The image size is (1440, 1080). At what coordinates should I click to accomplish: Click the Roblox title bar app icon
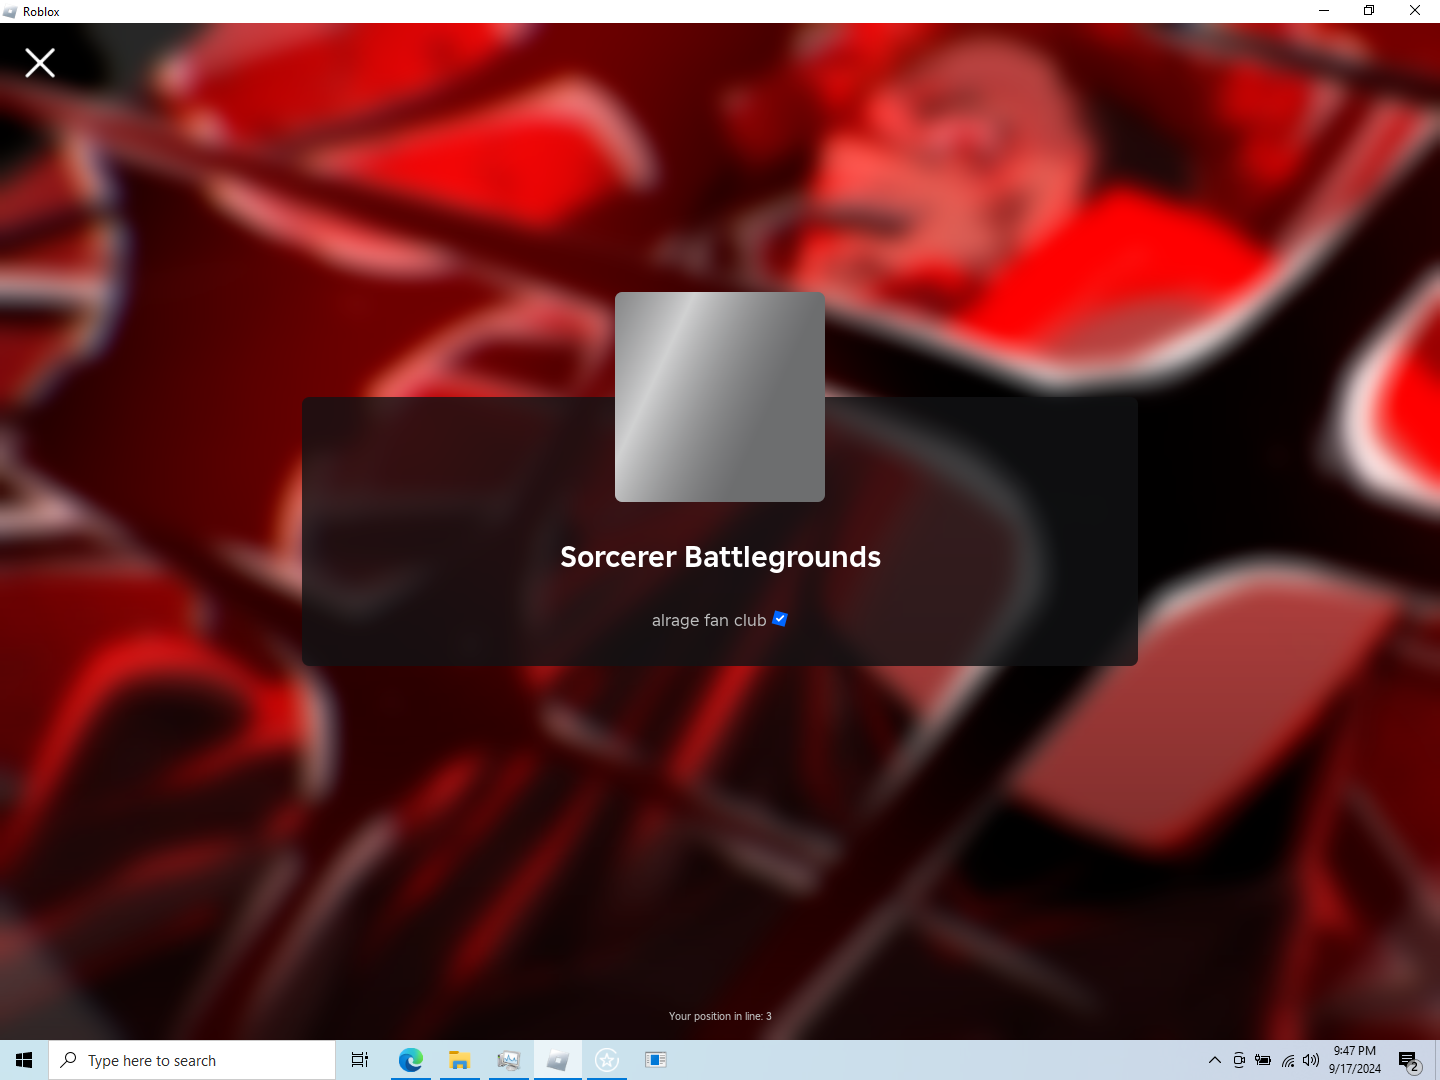coord(10,12)
